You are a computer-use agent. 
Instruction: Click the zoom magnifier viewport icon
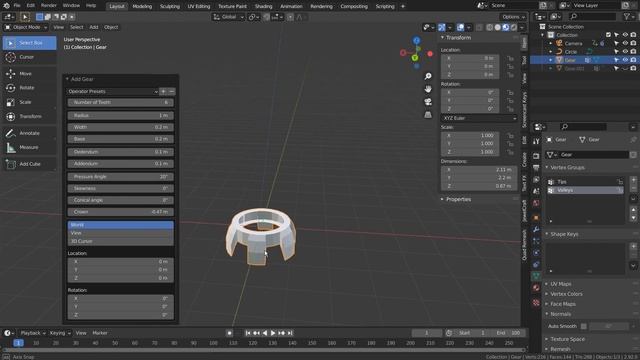coord(428,76)
